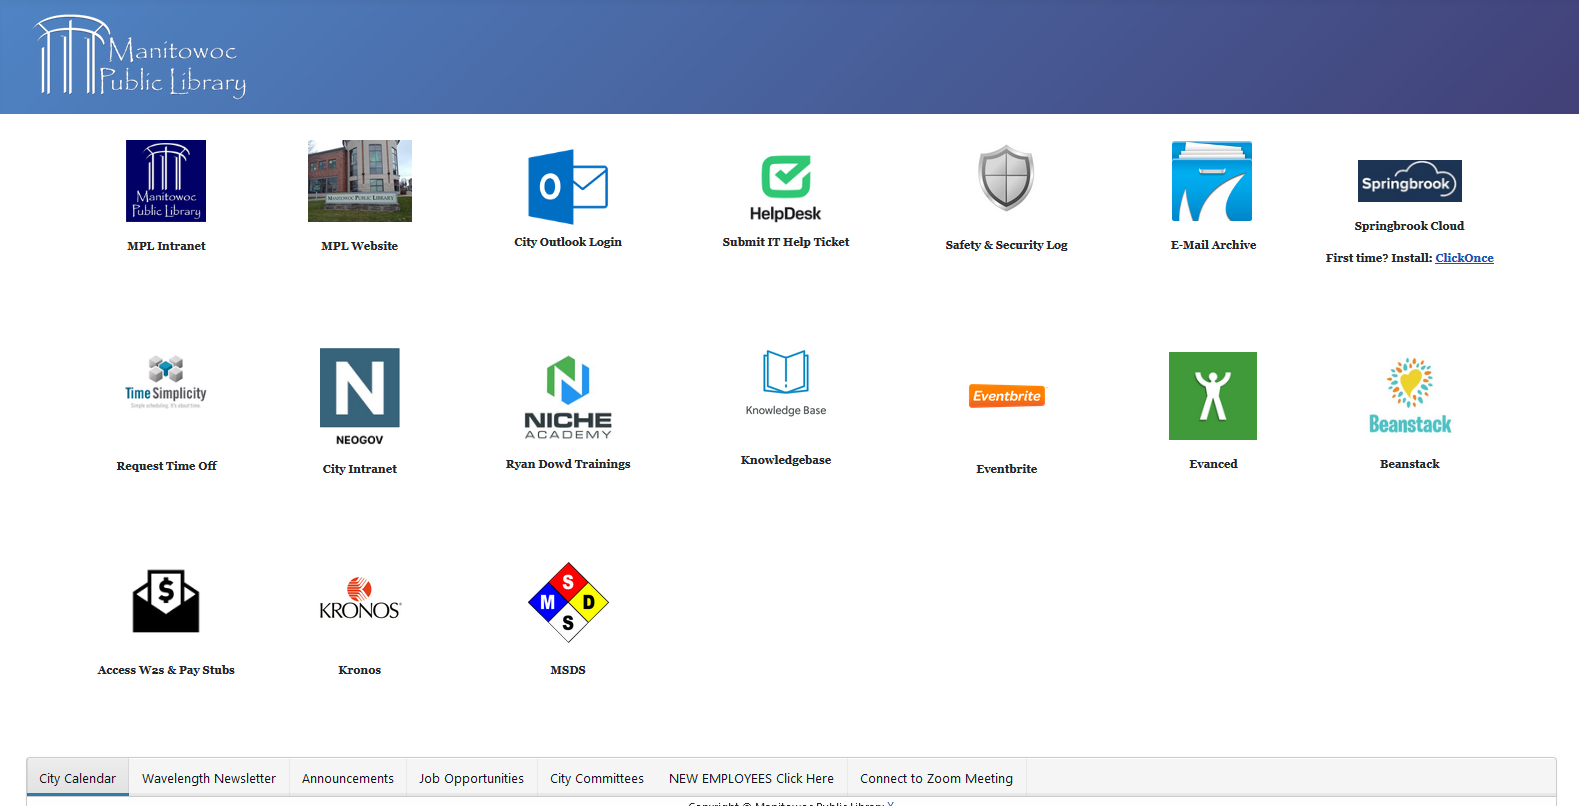Open the MSDS hazard diamond icon
This screenshot has width=1579, height=806.
point(568,602)
